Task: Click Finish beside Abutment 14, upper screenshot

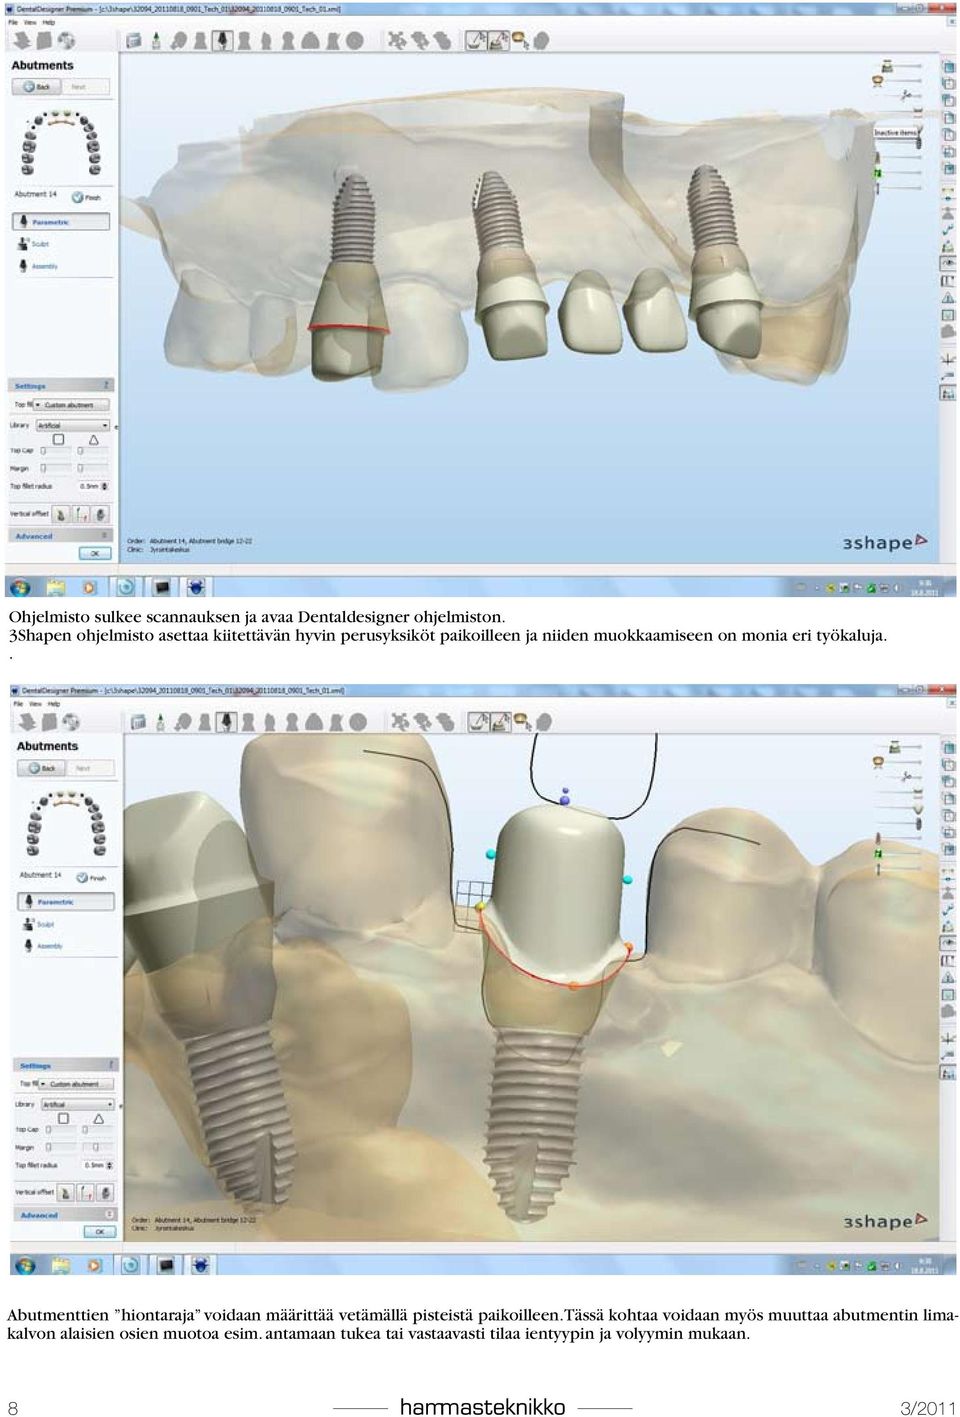Action: pos(87,197)
